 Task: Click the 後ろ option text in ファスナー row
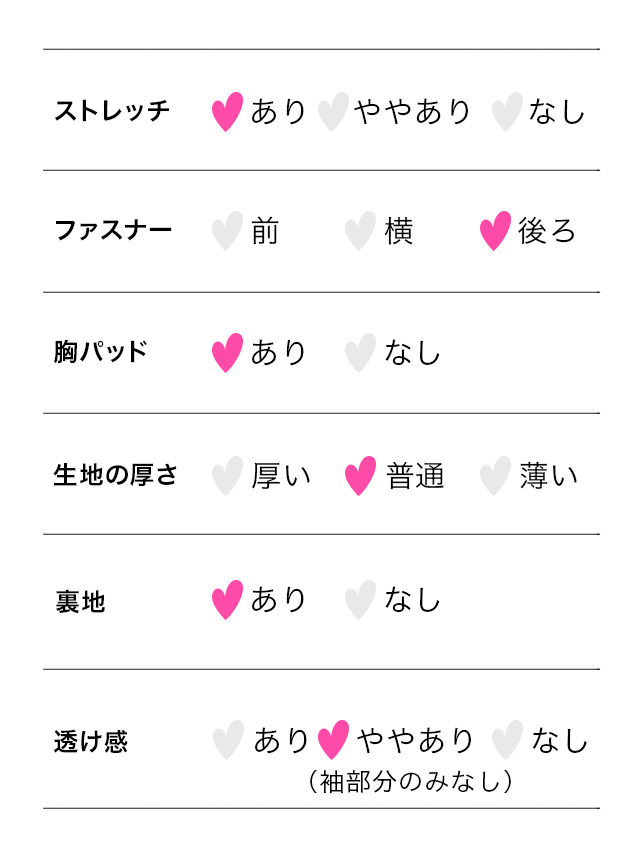coord(547,231)
